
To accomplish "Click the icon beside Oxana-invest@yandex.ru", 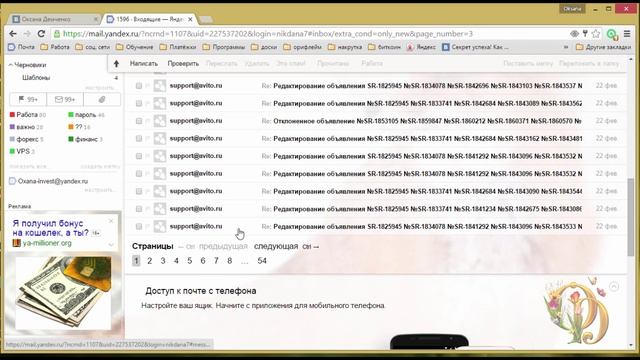I will tap(13, 181).
